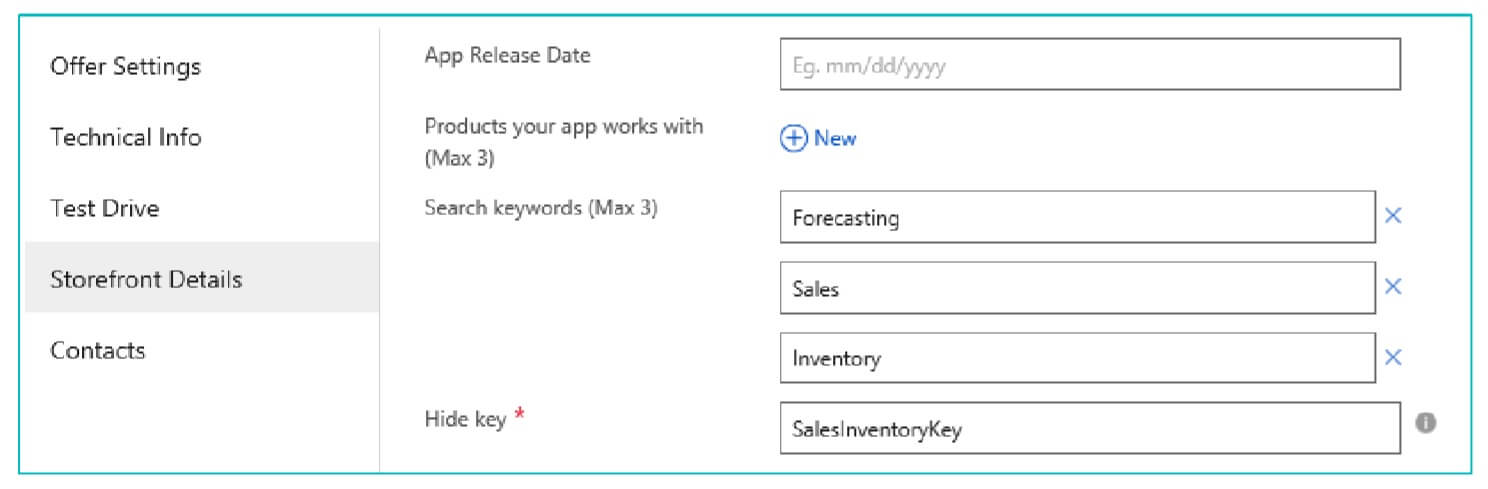The height and width of the screenshot is (489, 1488).
Task: Click the circled plus icon beside New
Action: [793, 139]
